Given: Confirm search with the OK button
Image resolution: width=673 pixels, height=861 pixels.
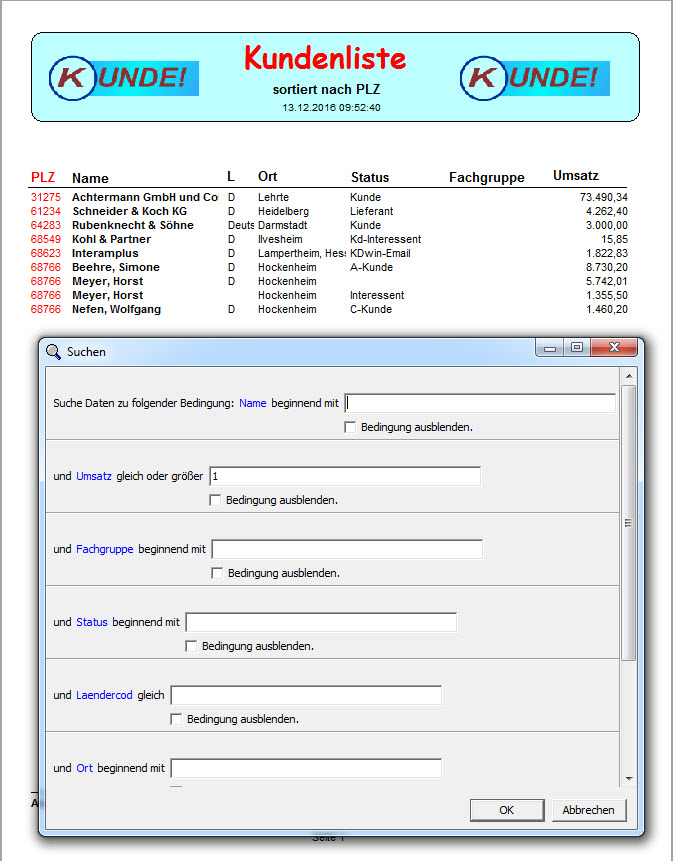Looking at the screenshot, I should pos(507,810).
